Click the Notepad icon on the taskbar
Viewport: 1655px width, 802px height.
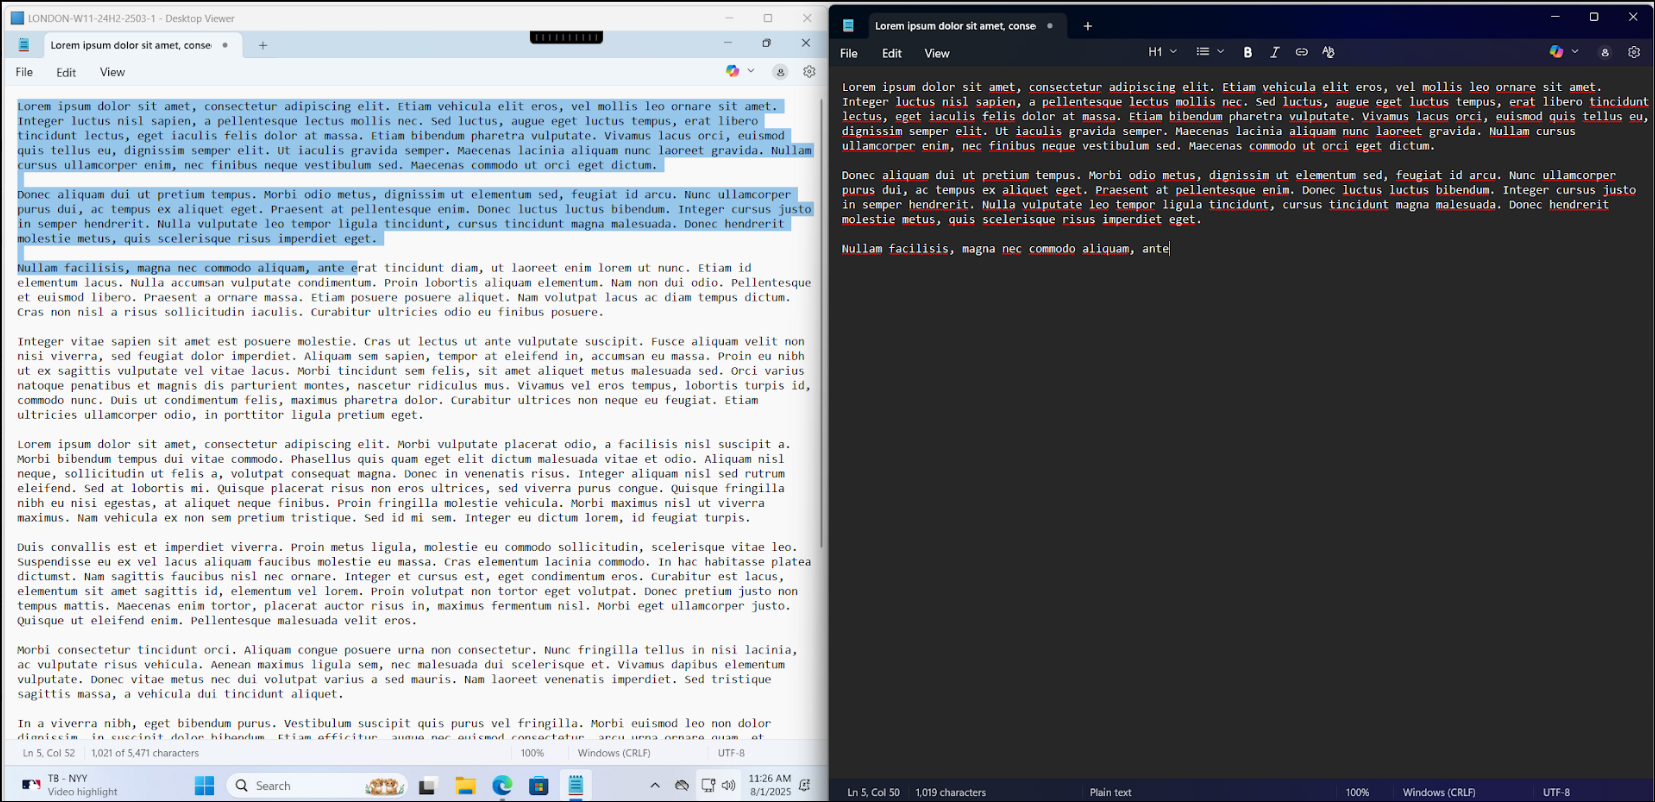click(576, 786)
